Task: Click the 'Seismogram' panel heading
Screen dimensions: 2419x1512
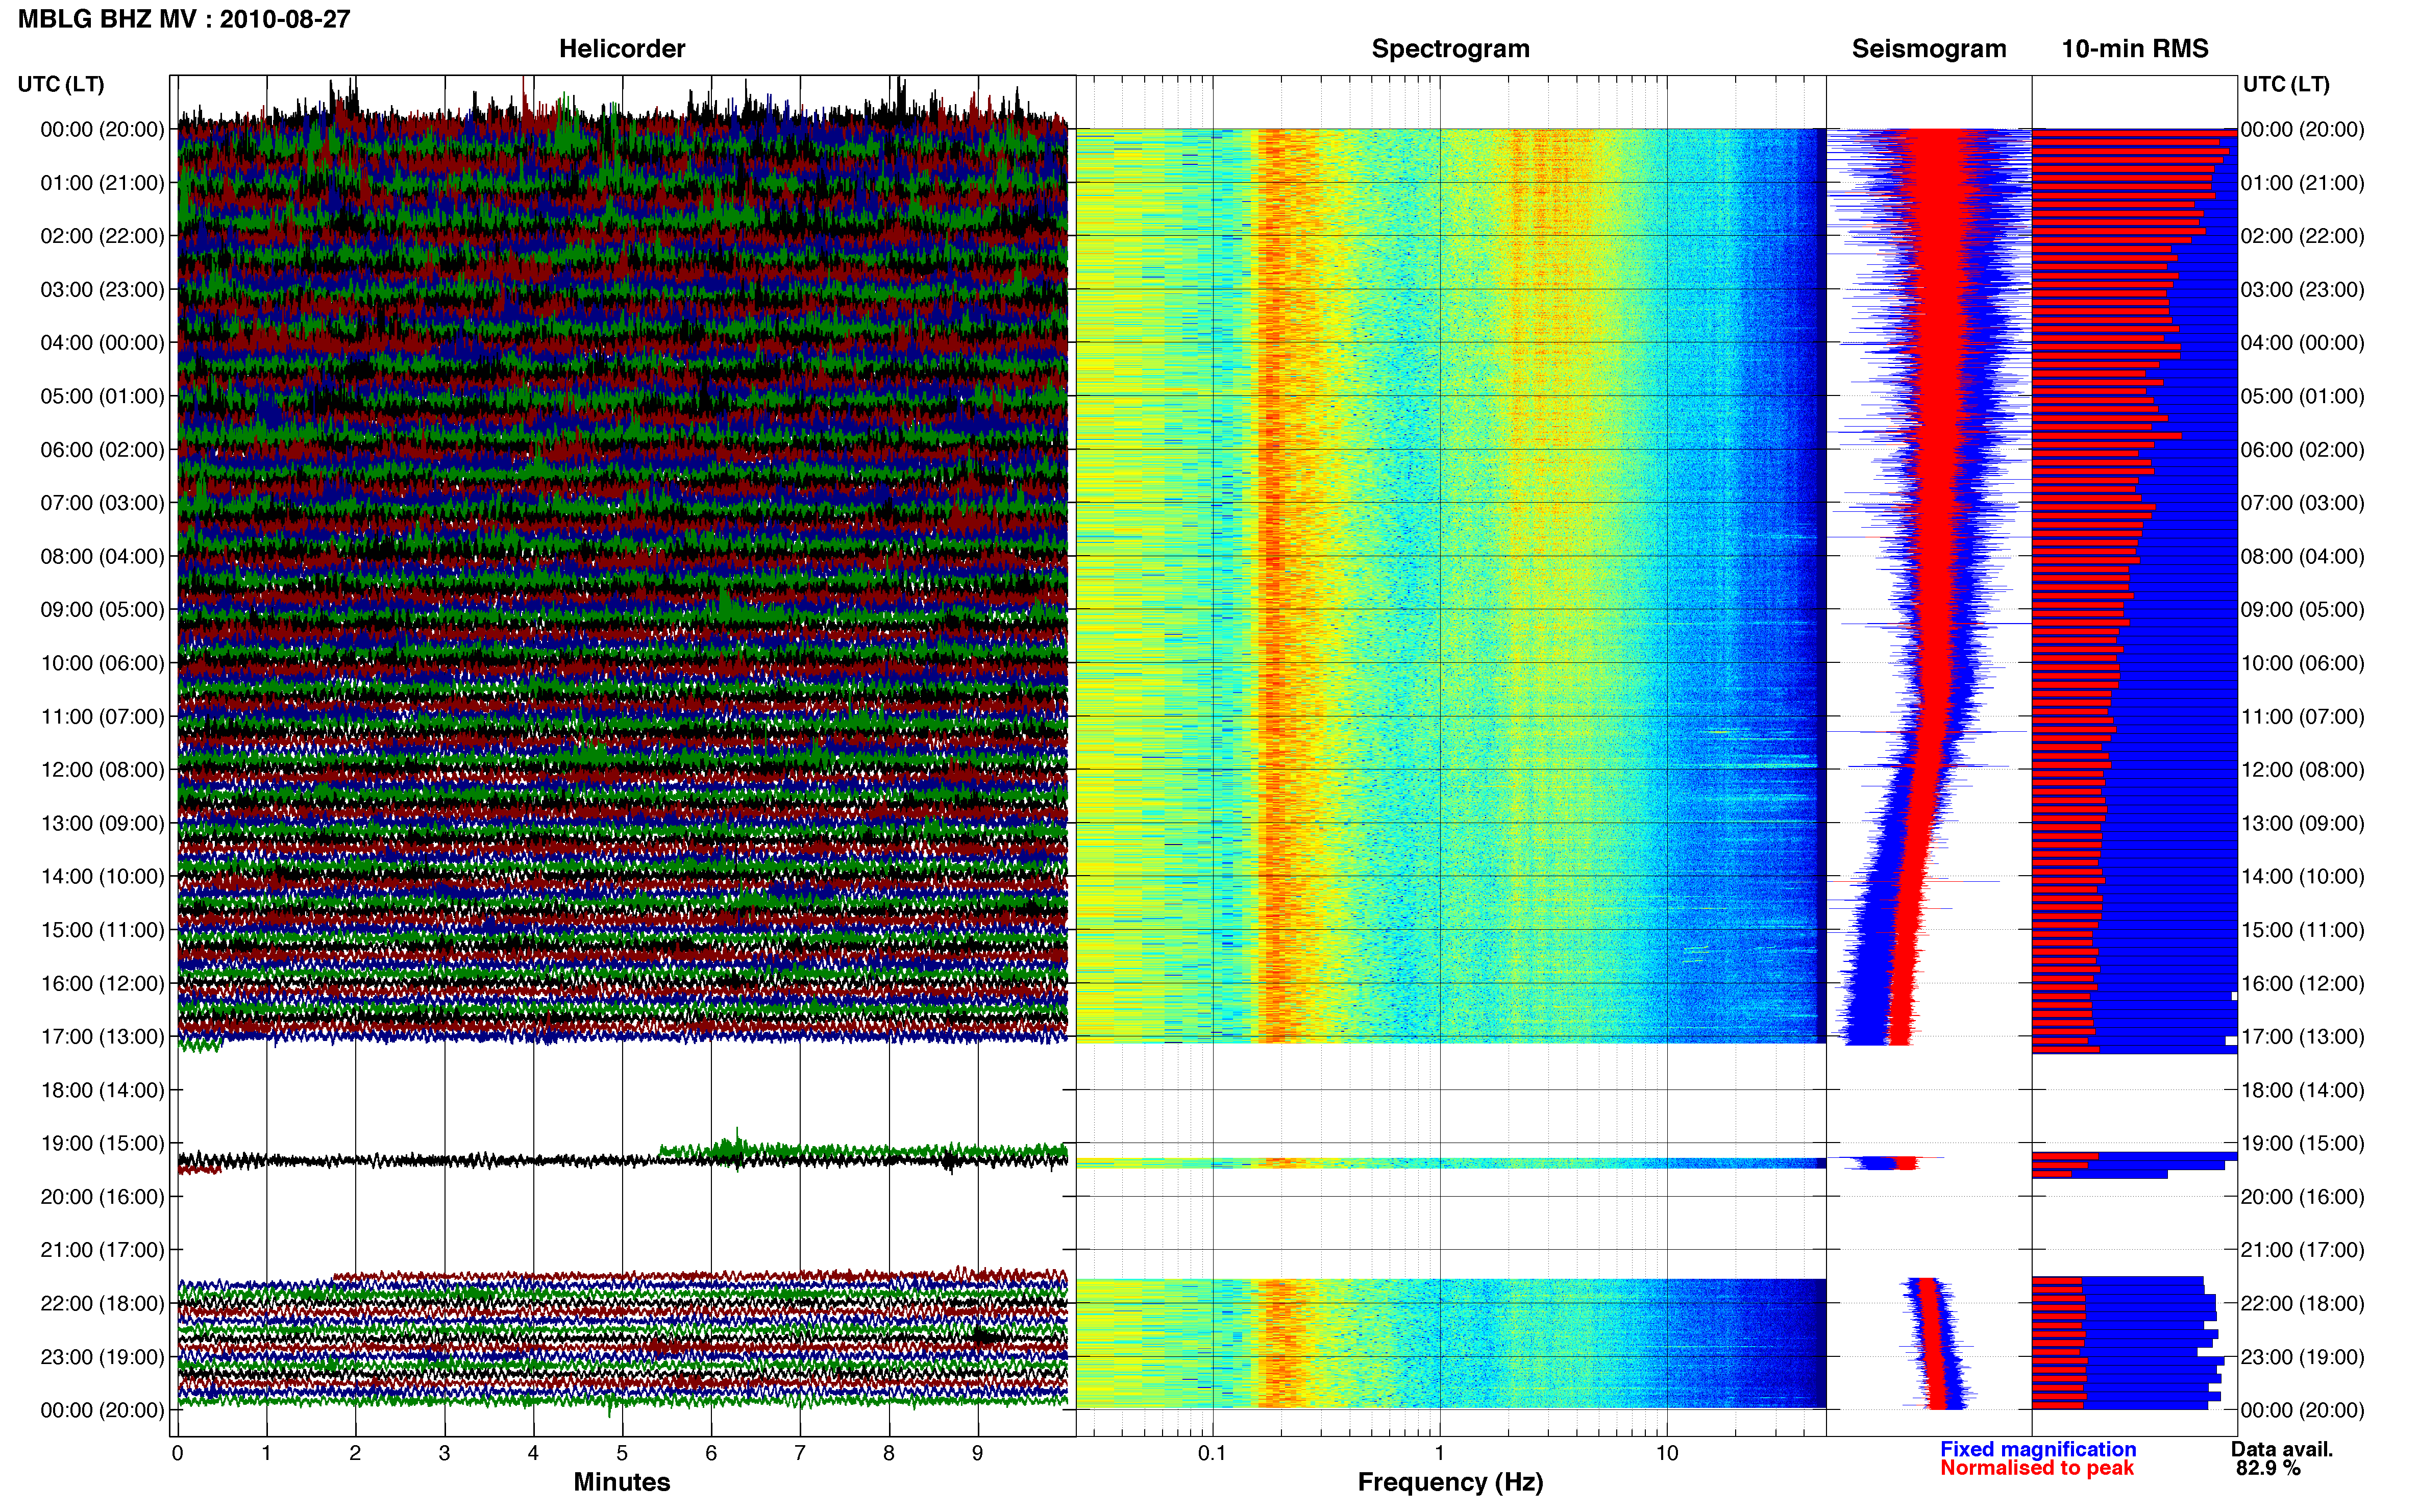Action: pos(1929,49)
